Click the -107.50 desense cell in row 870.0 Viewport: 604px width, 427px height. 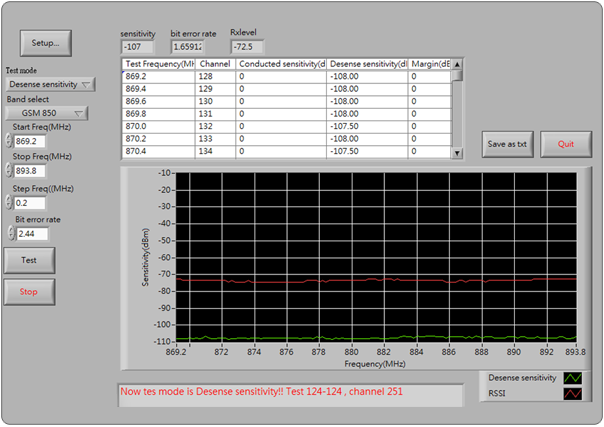click(367, 126)
